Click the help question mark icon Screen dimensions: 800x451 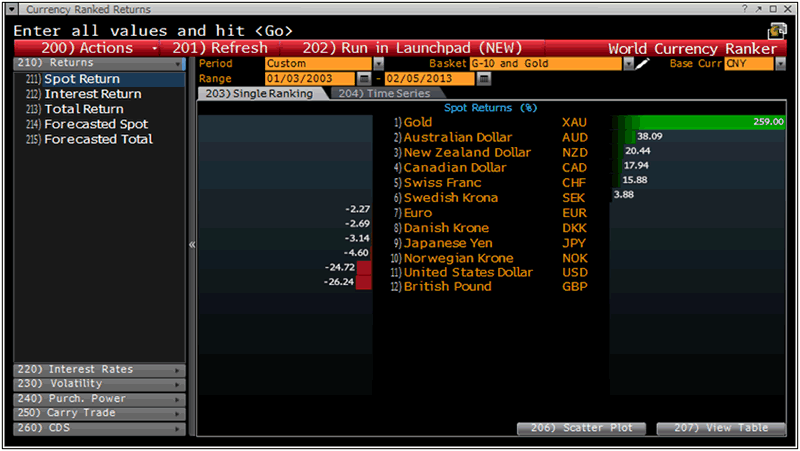[745, 9]
